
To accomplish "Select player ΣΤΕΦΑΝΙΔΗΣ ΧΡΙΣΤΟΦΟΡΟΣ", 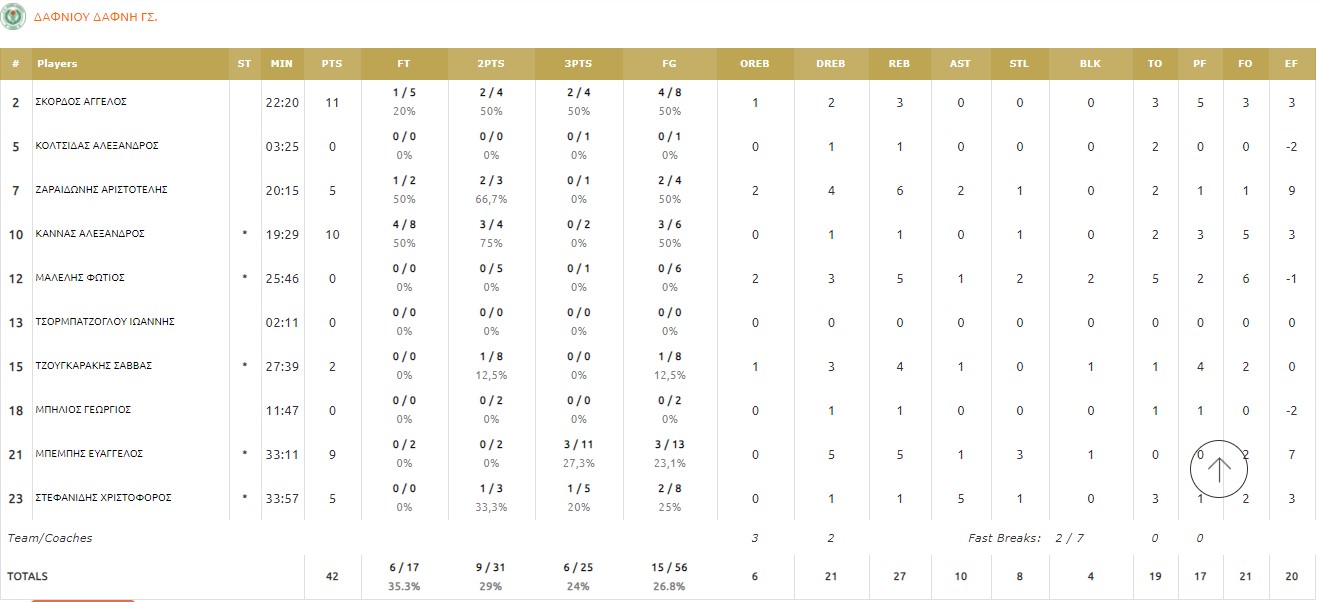I will [x=104, y=498].
